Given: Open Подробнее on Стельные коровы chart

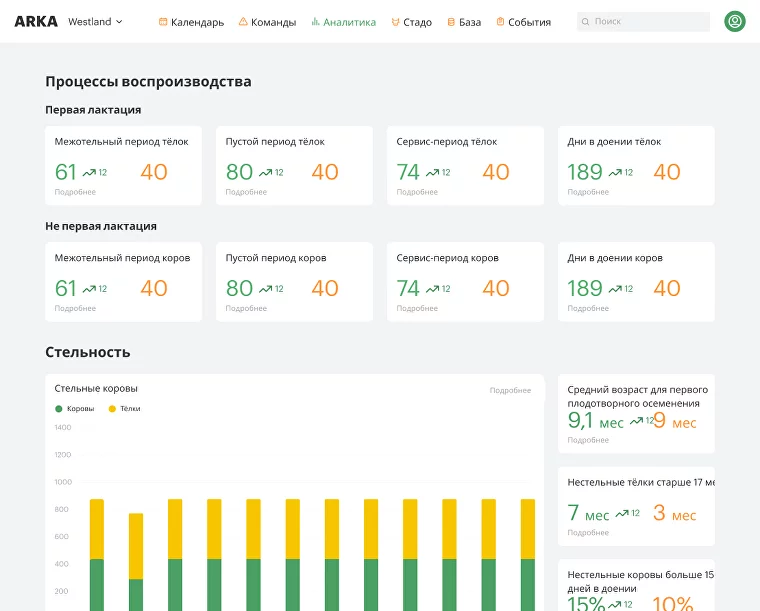Looking at the screenshot, I should click(510, 390).
